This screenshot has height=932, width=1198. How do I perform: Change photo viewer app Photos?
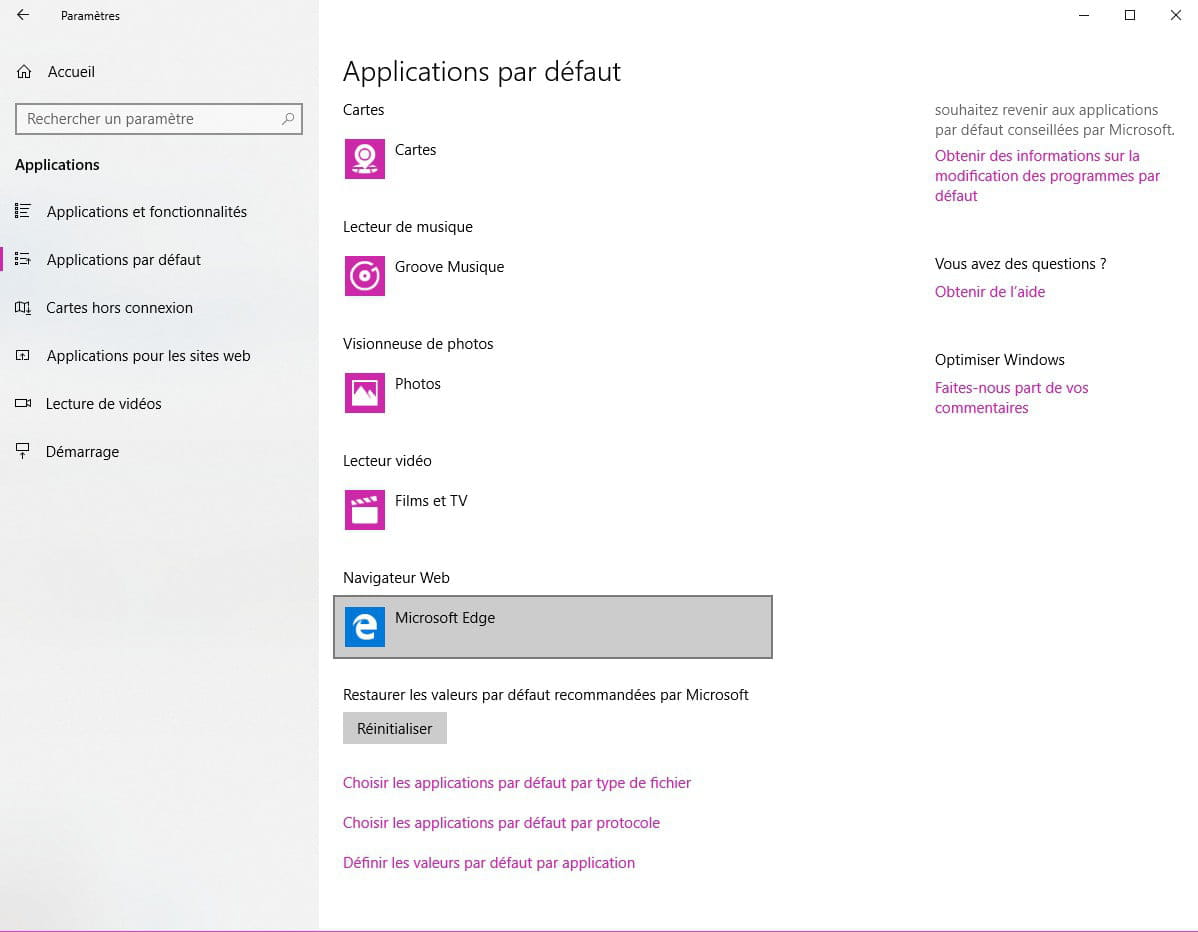click(552, 393)
